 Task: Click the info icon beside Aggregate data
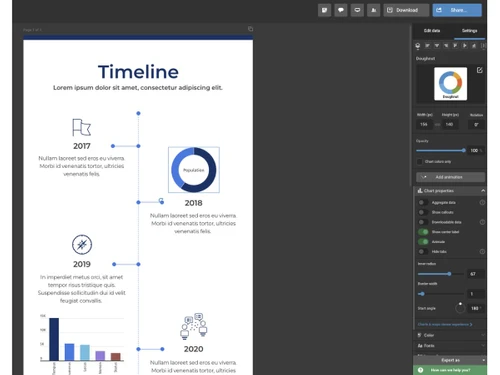[482, 202]
